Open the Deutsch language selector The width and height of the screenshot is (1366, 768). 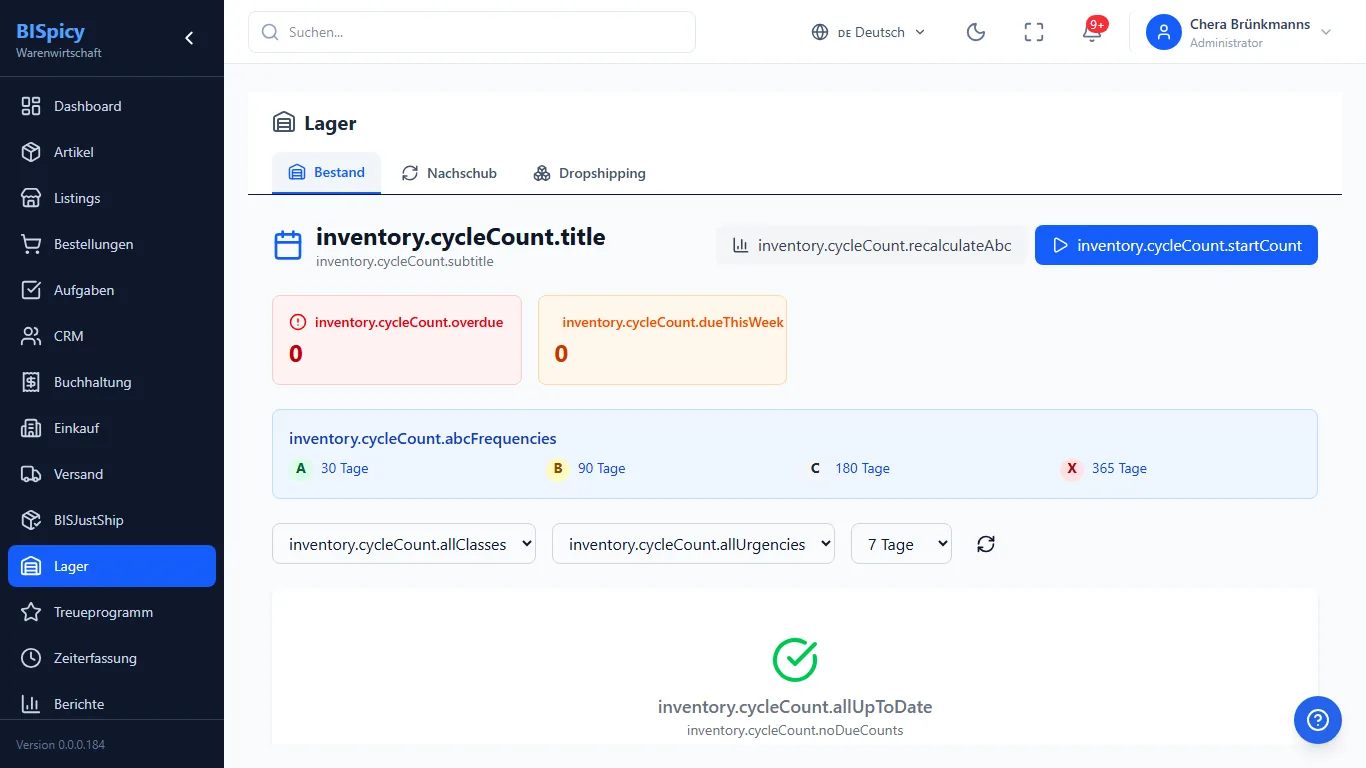click(x=869, y=32)
